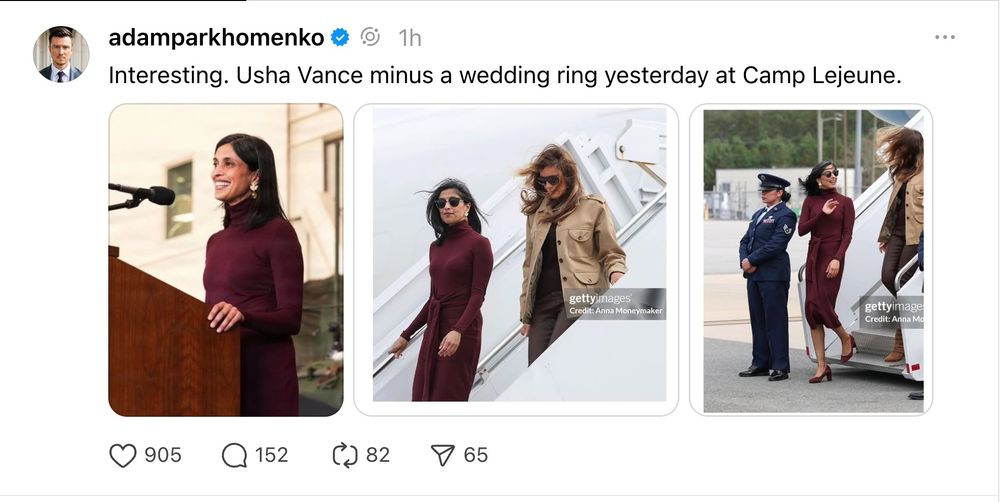This screenshot has height=502, width=1000.
Task: Share the post using the paper plane icon
Action: pos(442,456)
